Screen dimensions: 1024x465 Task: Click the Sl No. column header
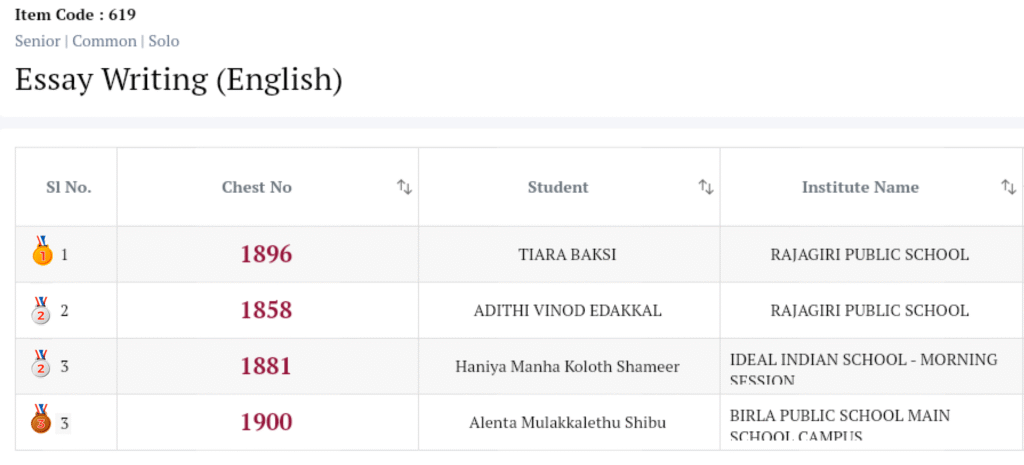[68, 187]
